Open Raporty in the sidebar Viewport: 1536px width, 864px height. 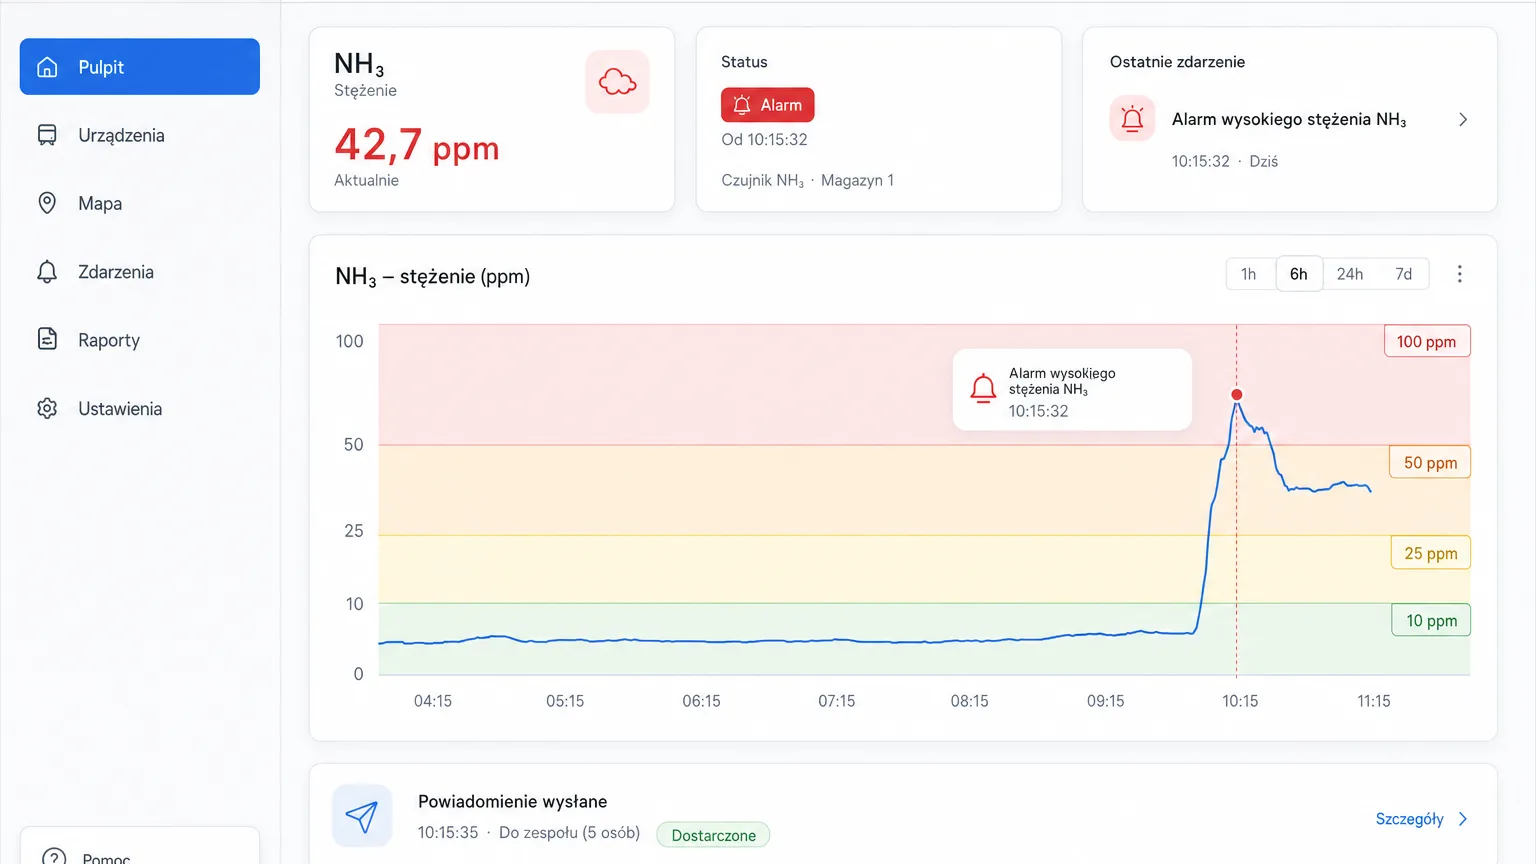(x=140, y=340)
